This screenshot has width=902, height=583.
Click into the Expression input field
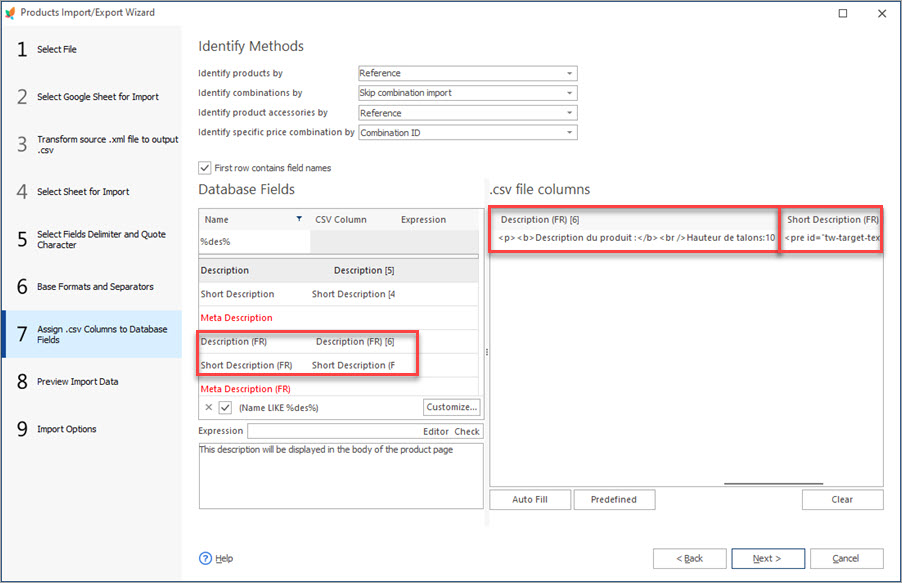(334, 431)
